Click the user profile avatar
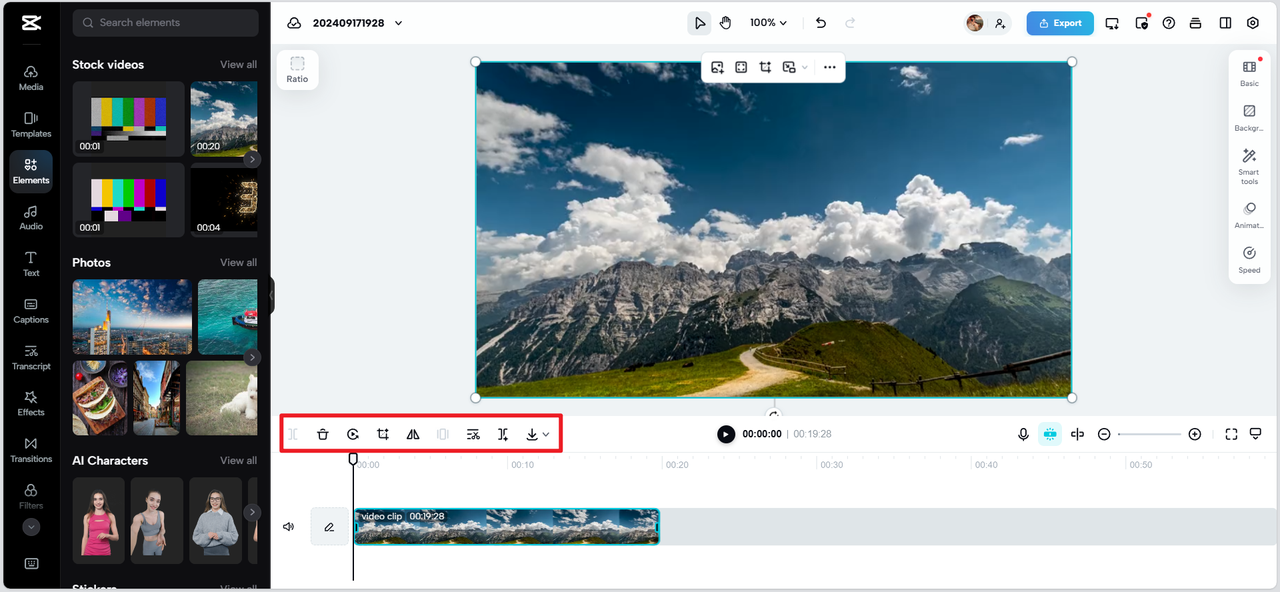This screenshot has width=1280, height=592. pos(975,23)
